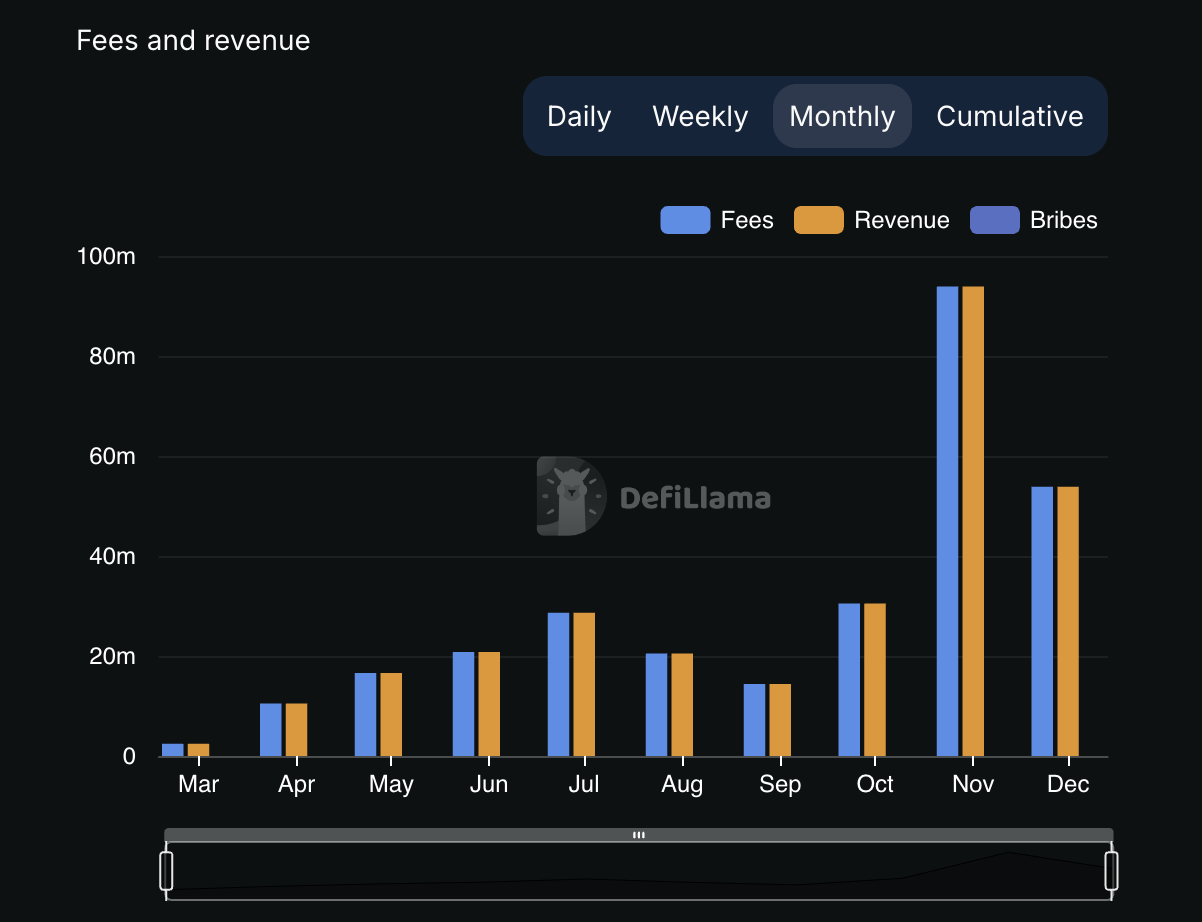Image resolution: width=1202 pixels, height=922 pixels.
Task: Toggle the Fees legend series
Action: 747,220
